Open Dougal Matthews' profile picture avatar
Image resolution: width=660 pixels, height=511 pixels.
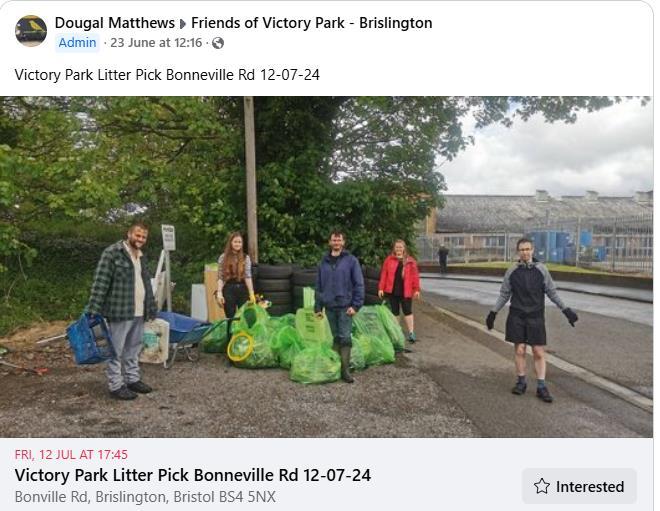tap(31, 31)
